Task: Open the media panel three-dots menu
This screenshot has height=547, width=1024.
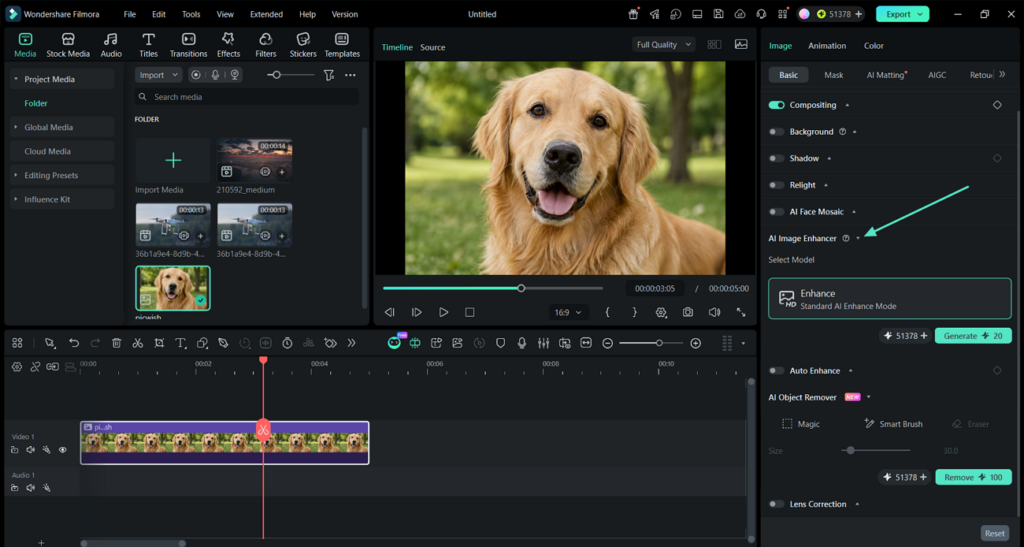Action: pos(351,75)
